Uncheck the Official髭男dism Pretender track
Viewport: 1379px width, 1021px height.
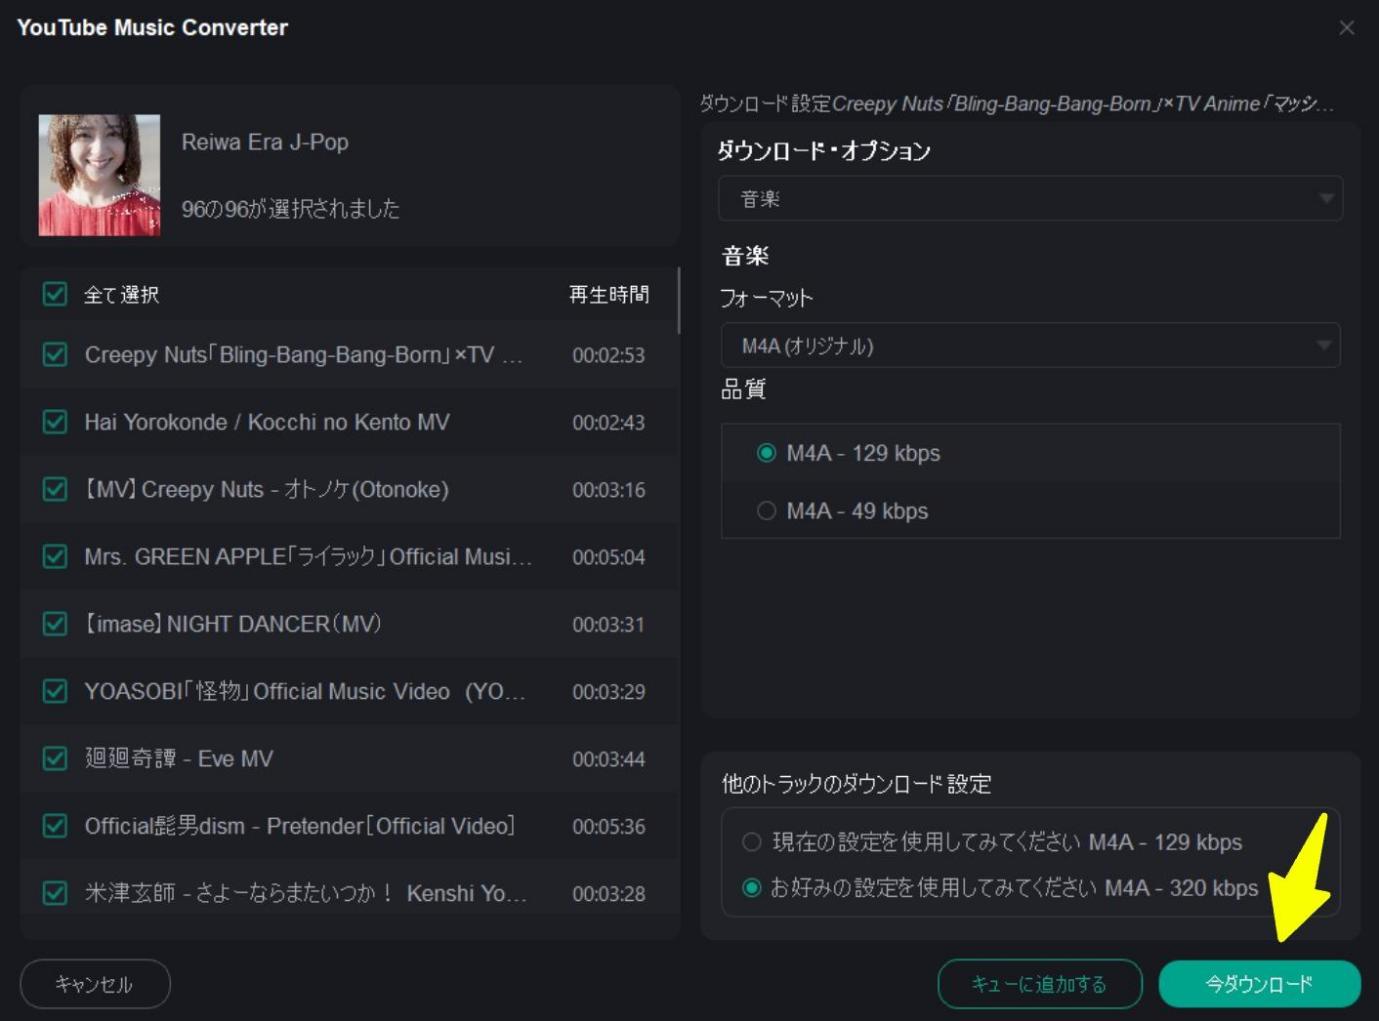pos(55,826)
